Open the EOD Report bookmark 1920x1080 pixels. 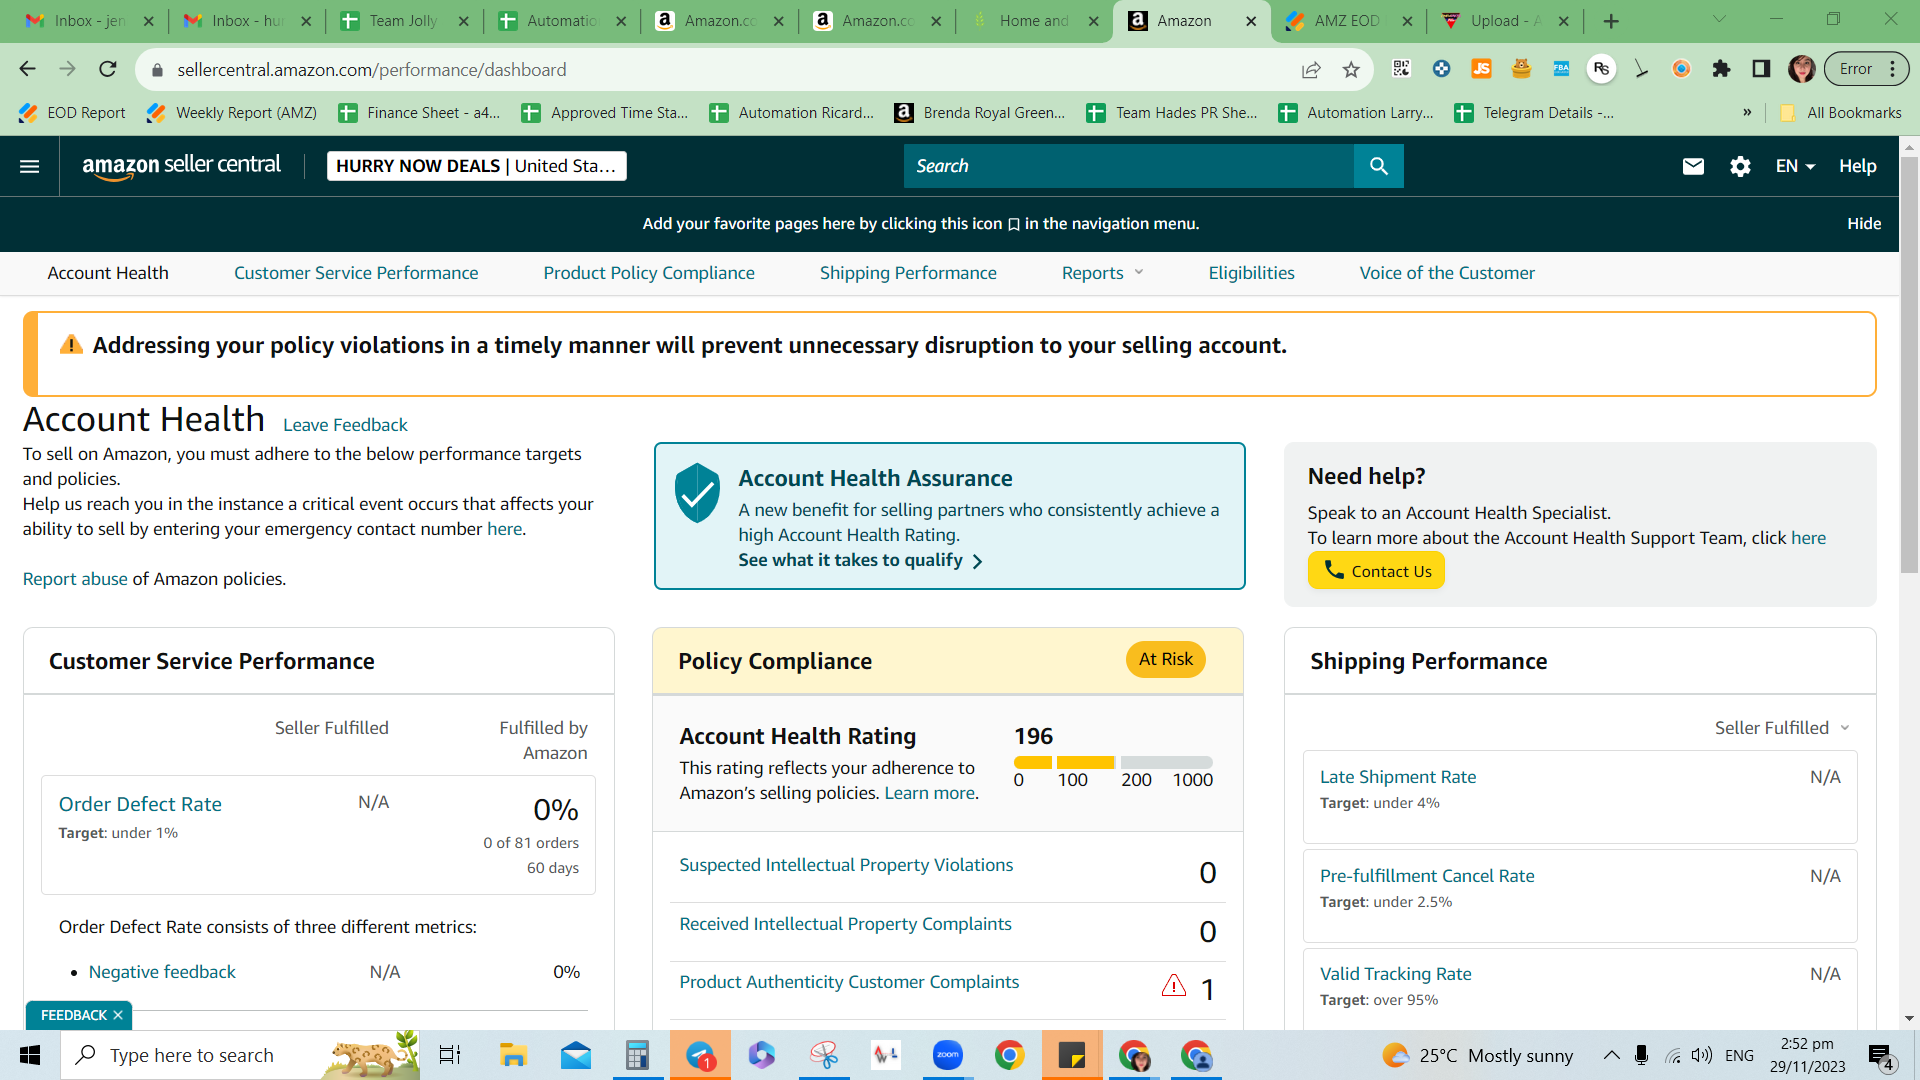72,112
